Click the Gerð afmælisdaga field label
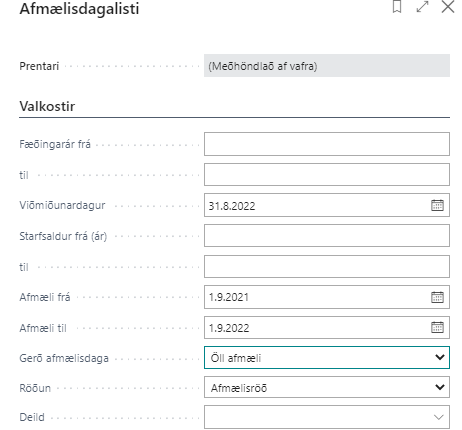 tap(64, 358)
